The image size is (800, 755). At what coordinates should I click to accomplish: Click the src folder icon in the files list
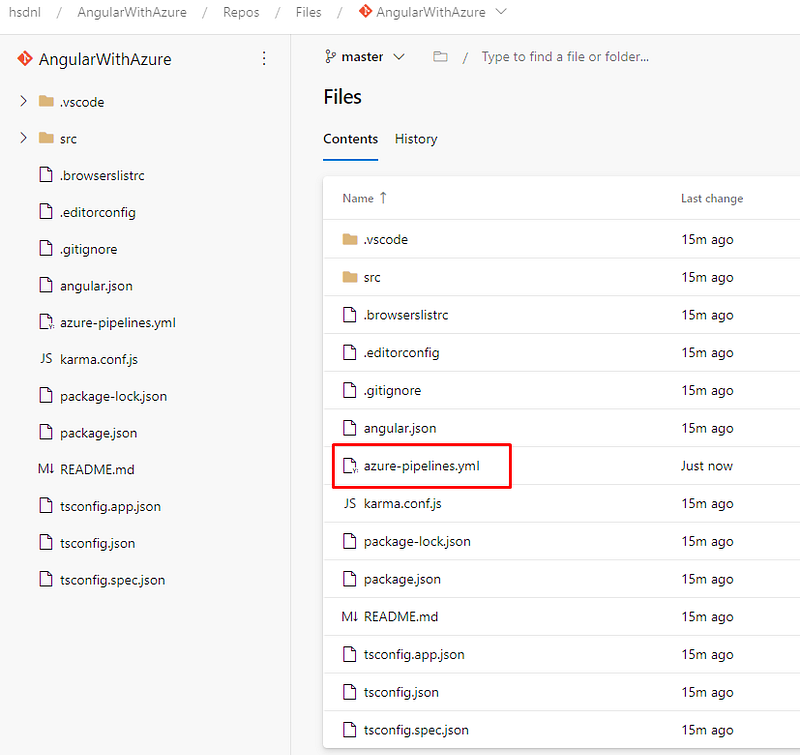pos(349,276)
